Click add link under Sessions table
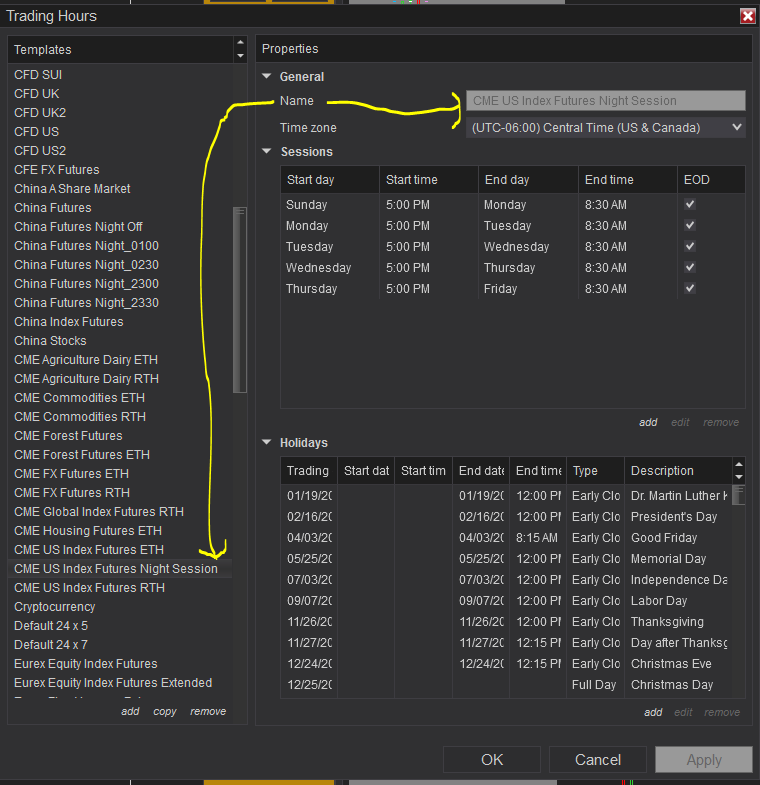Screen dimensions: 760x785 click(648, 422)
